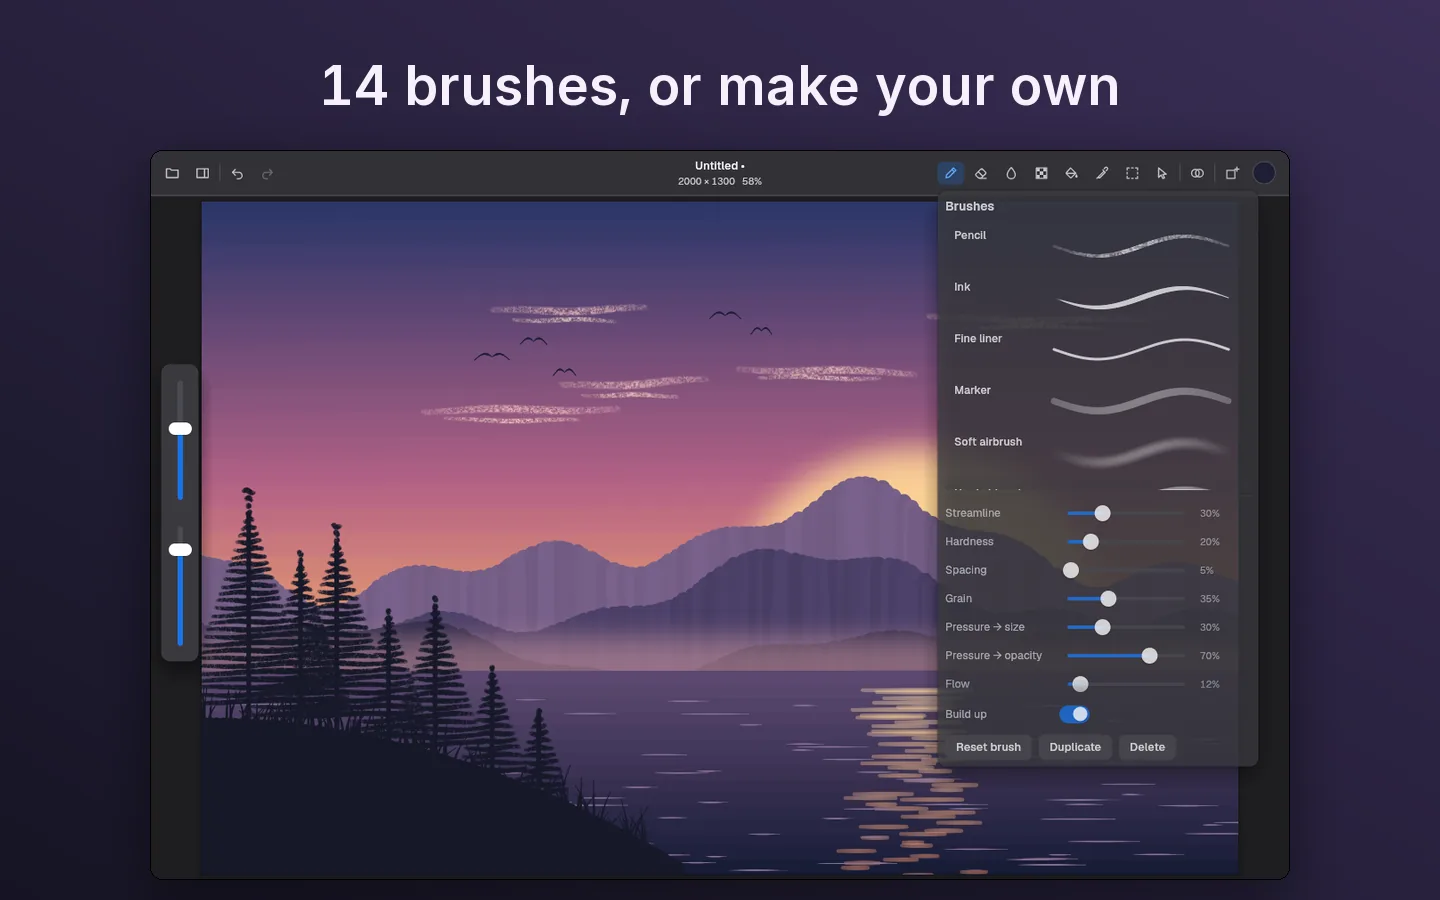
Task: Click the Spacing slider handle
Action: (1071, 570)
